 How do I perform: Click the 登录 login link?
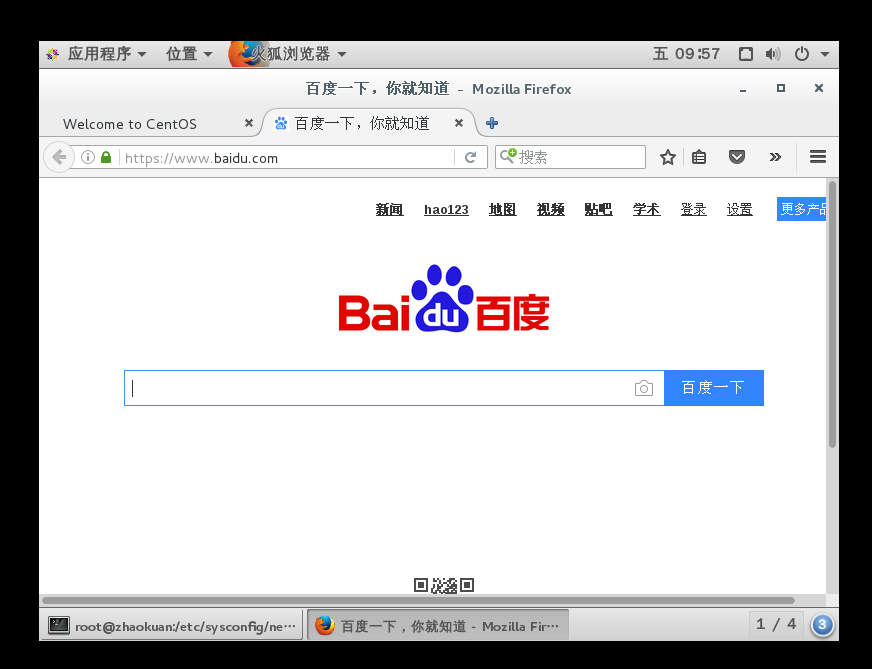click(x=693, y=209)
